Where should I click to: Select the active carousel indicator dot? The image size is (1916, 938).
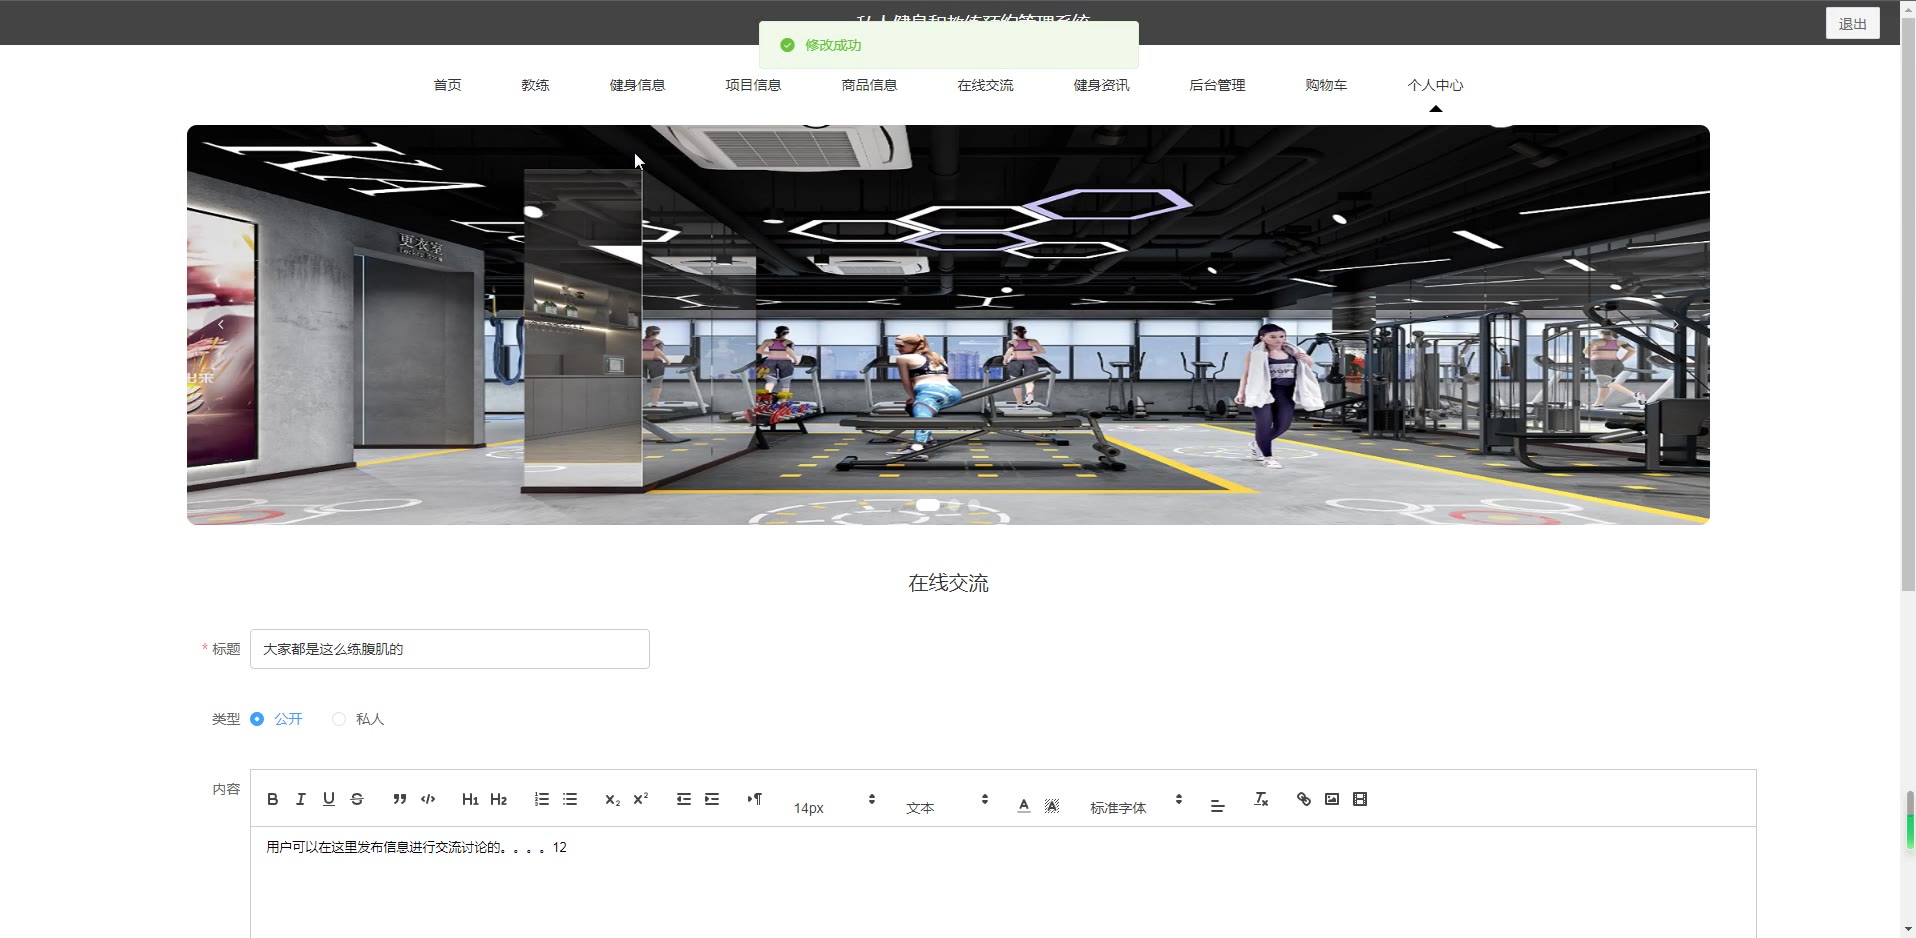coord(928,505)
